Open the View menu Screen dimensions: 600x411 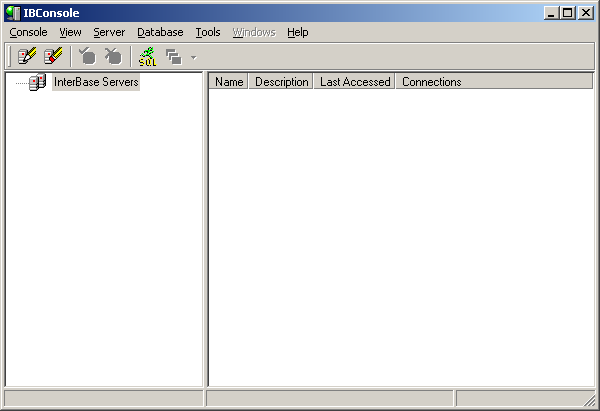click(70, 32)
